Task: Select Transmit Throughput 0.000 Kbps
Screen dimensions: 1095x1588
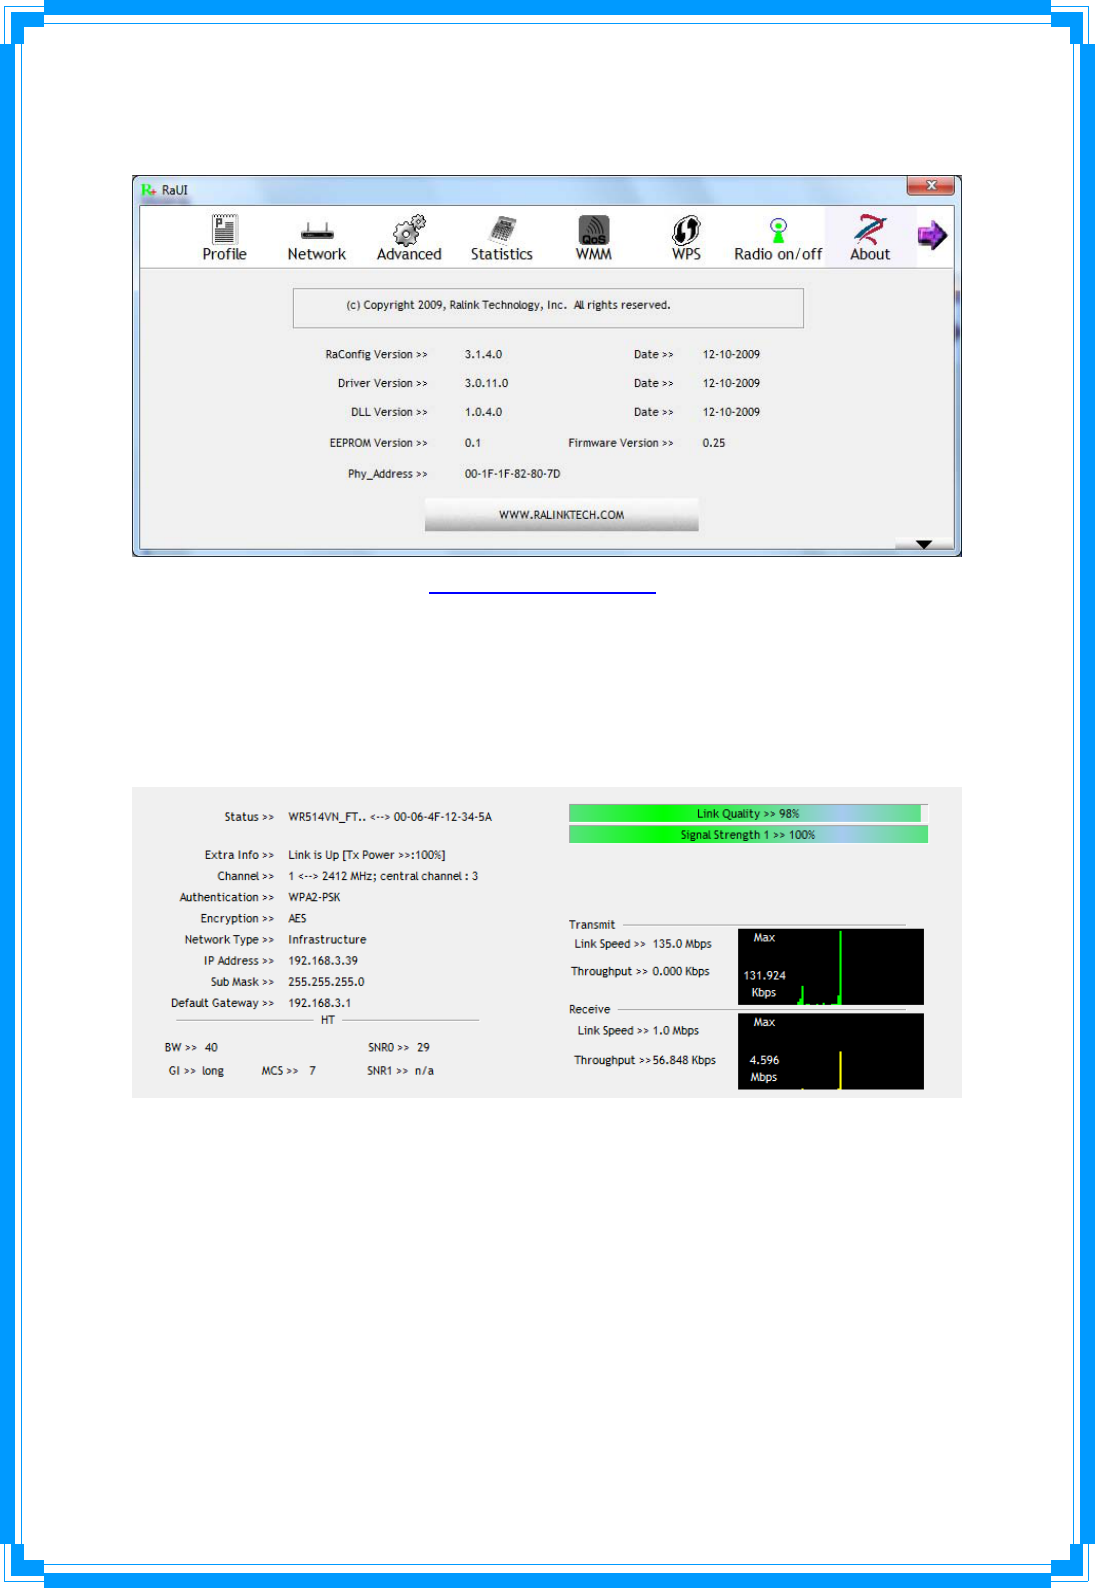Action: coord(681,971)
